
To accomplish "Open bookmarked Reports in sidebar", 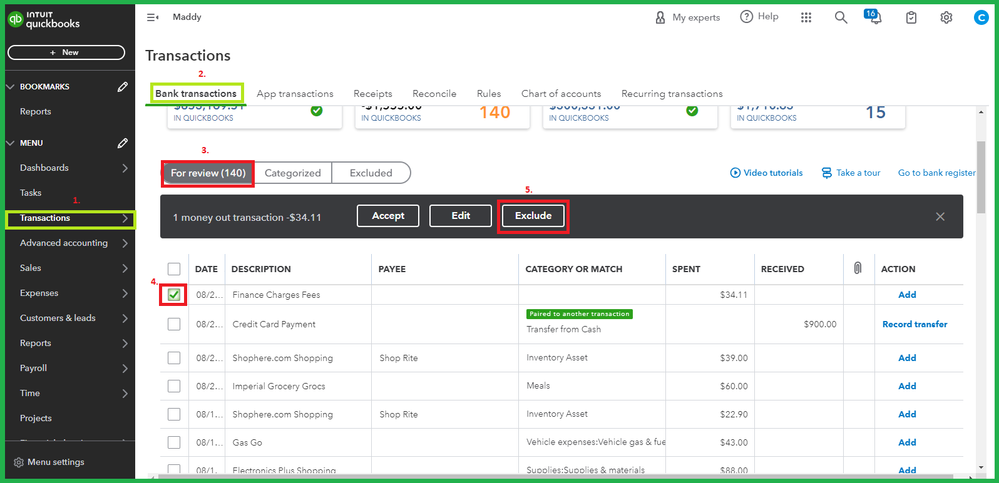I will pyautogui.click(x=35, y=112).
